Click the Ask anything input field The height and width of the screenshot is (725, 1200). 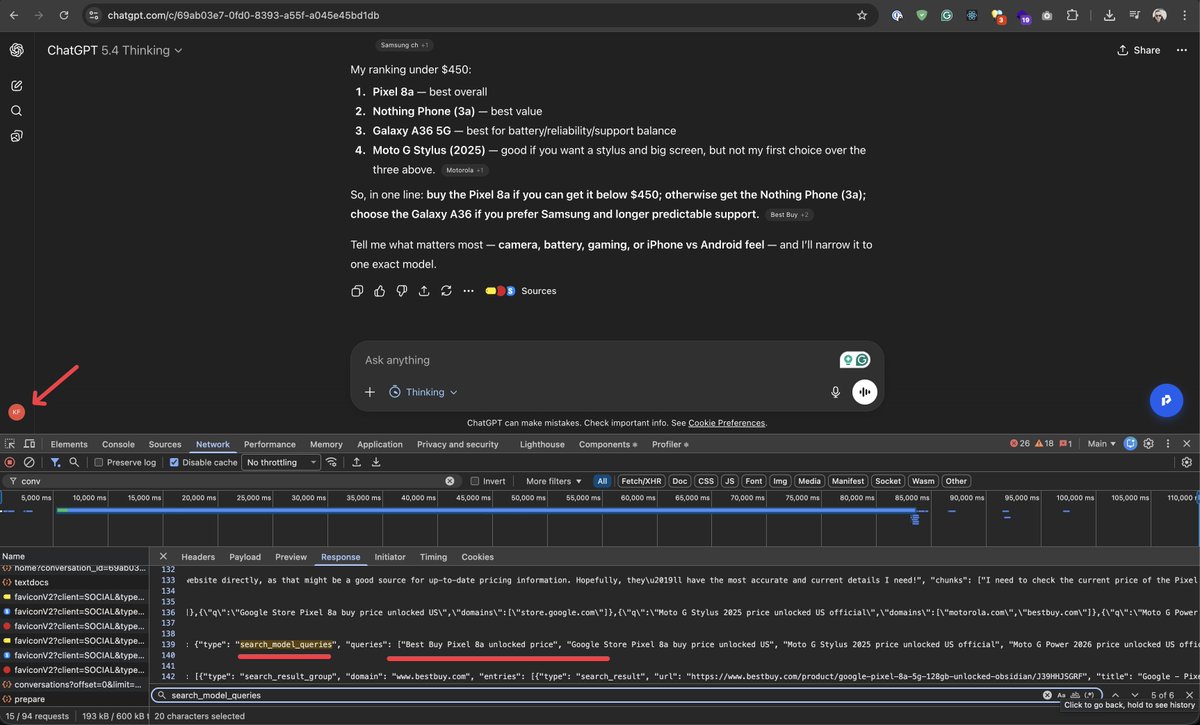coord(598,360)
